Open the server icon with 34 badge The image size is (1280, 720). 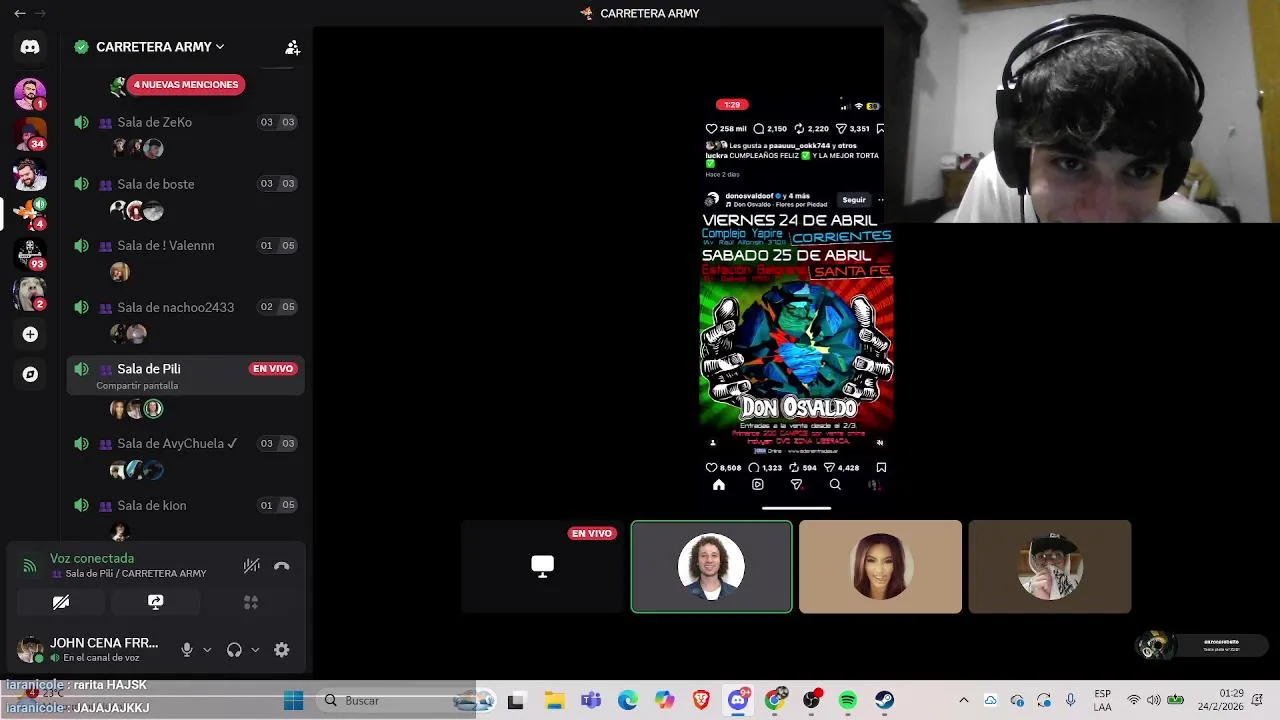coord(30,133)
